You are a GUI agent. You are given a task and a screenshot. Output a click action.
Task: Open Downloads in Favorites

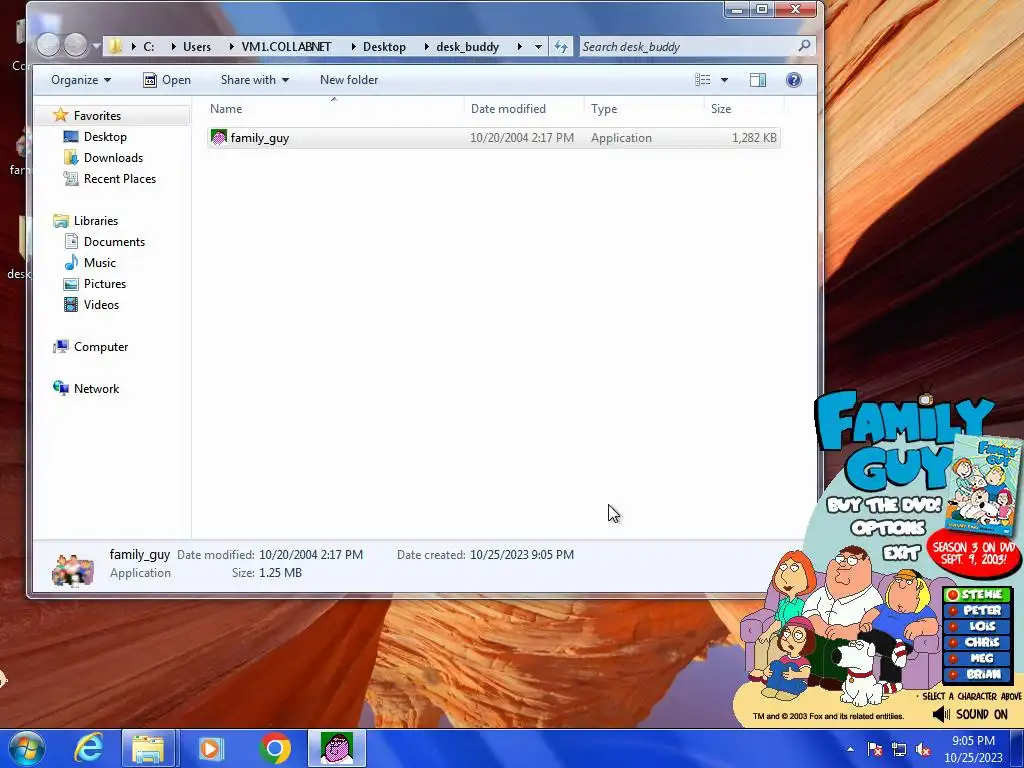pyautogui.click(x=113, y=157)
